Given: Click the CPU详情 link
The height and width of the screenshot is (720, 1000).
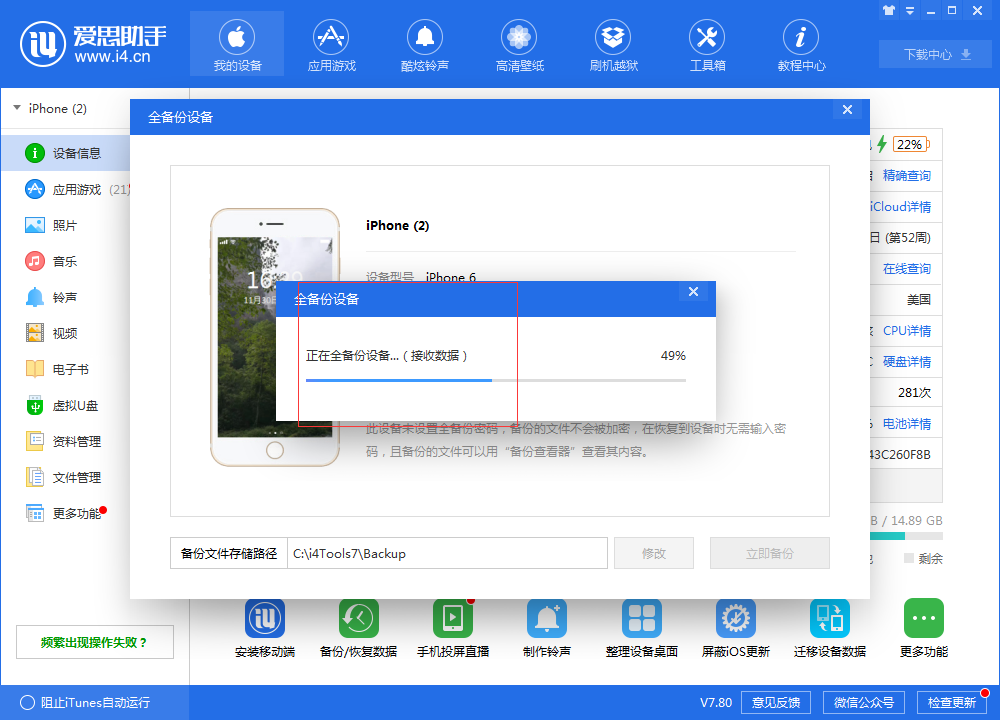Looking at the screenshot, I should click(x=906, y=330).
